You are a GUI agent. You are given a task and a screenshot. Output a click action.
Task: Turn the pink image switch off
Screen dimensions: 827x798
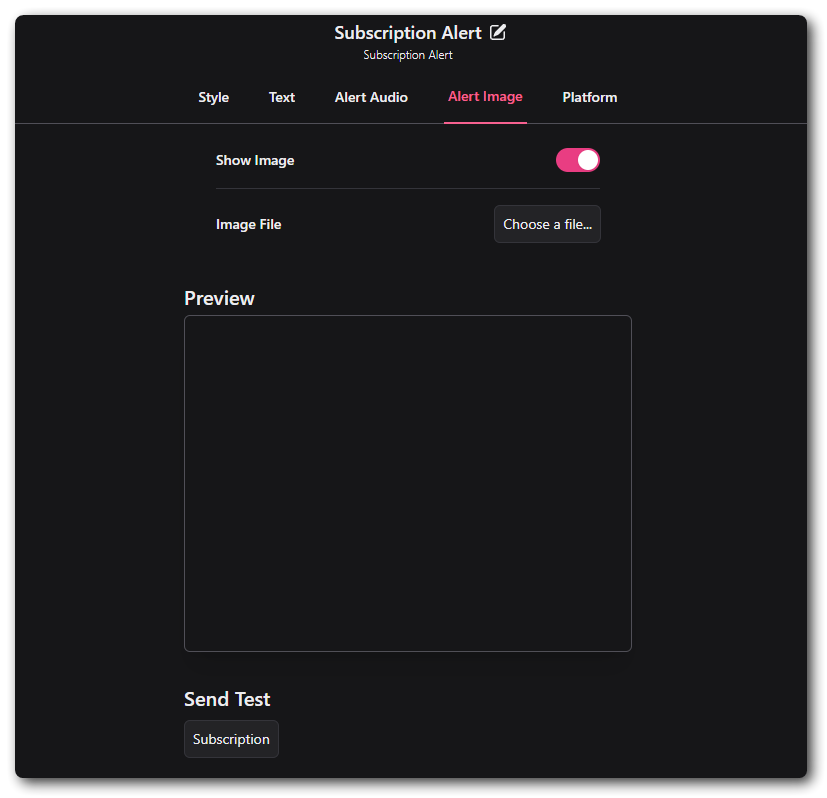577,160
